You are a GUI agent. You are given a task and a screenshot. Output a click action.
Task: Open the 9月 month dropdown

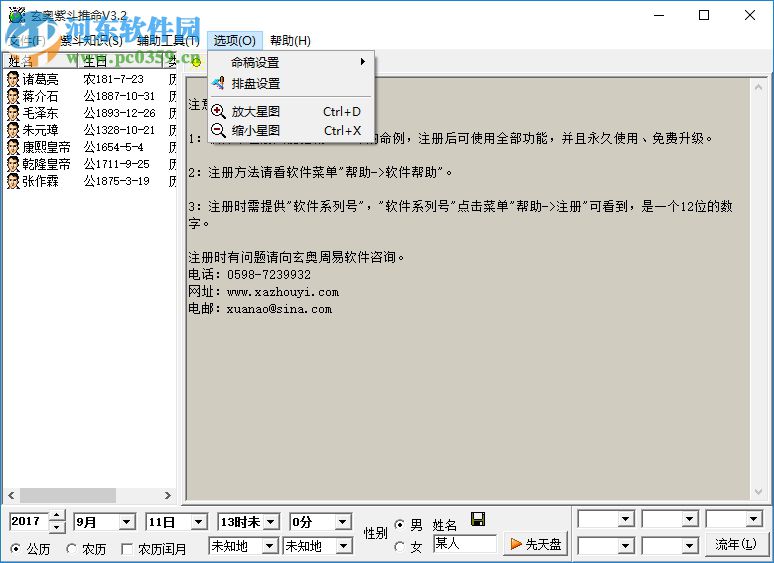[x=126, y=522]
